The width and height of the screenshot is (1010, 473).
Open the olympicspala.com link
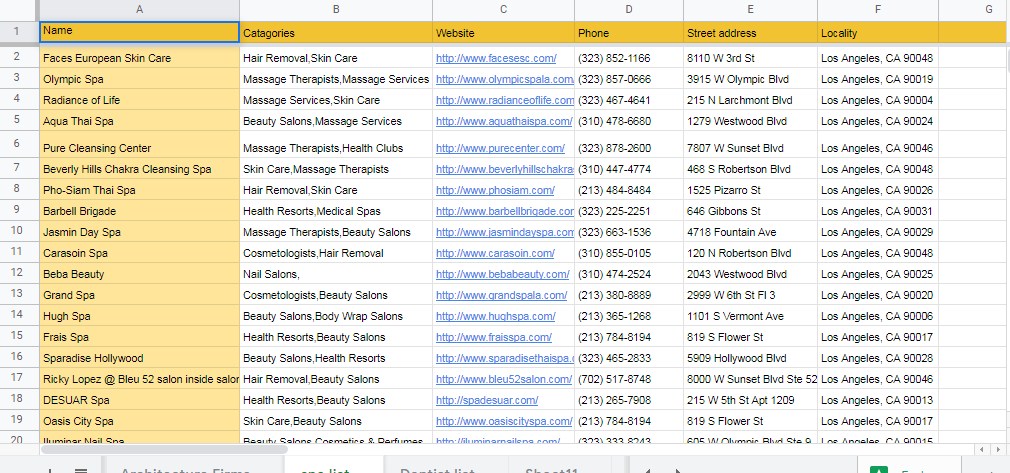(x=504, y=79)
